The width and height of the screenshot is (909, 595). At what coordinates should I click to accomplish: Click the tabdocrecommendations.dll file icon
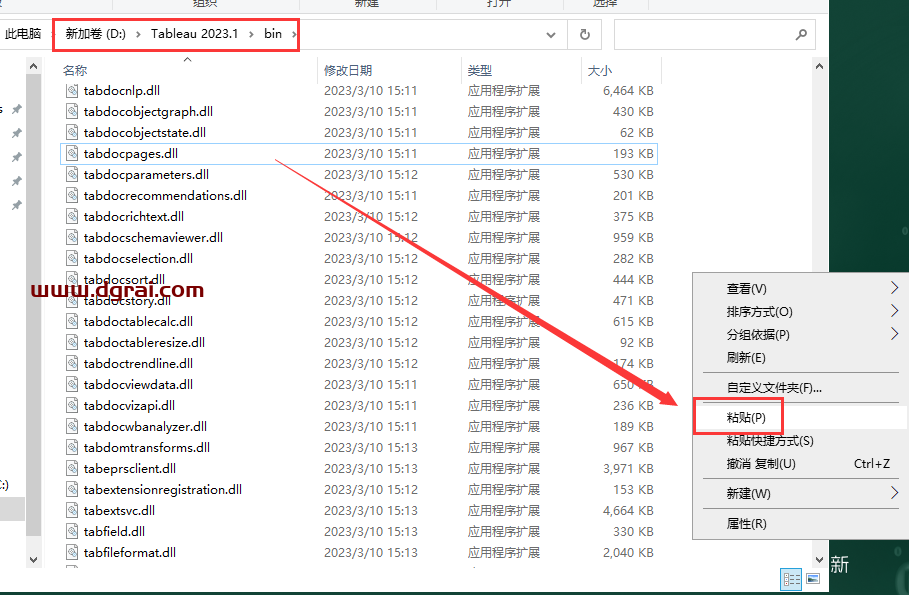click(72, 195)
